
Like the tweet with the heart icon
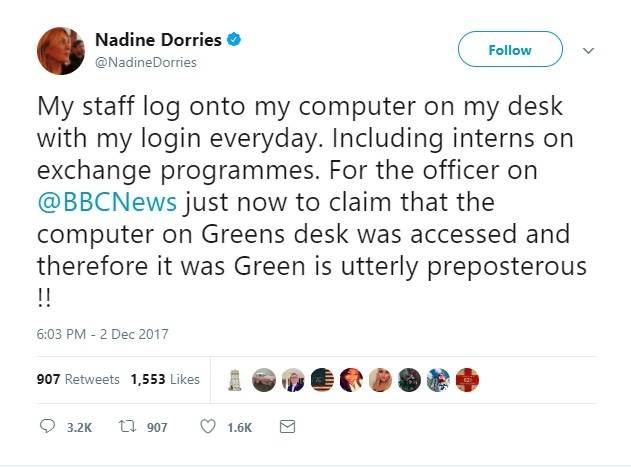tap(208, 426)
